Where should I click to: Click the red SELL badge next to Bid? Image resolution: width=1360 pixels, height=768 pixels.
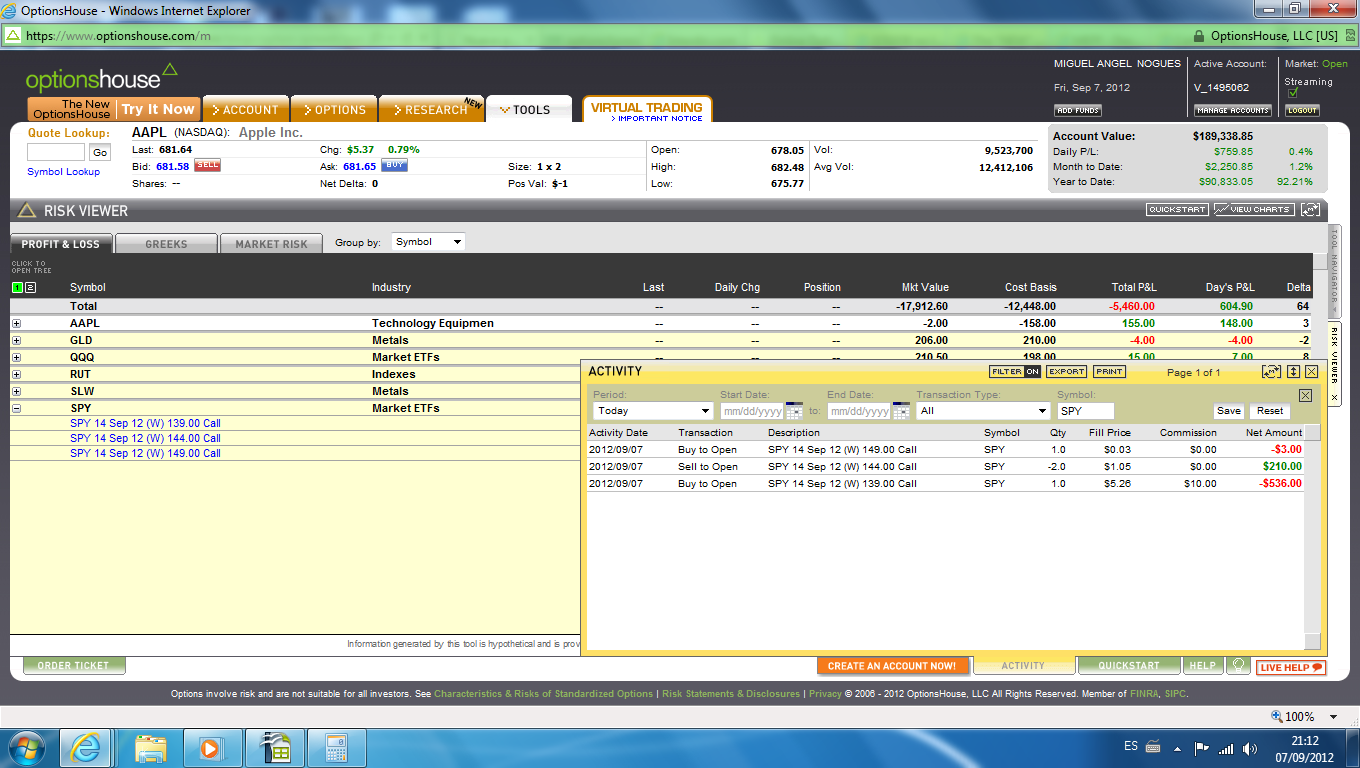(x=207, y=166)
